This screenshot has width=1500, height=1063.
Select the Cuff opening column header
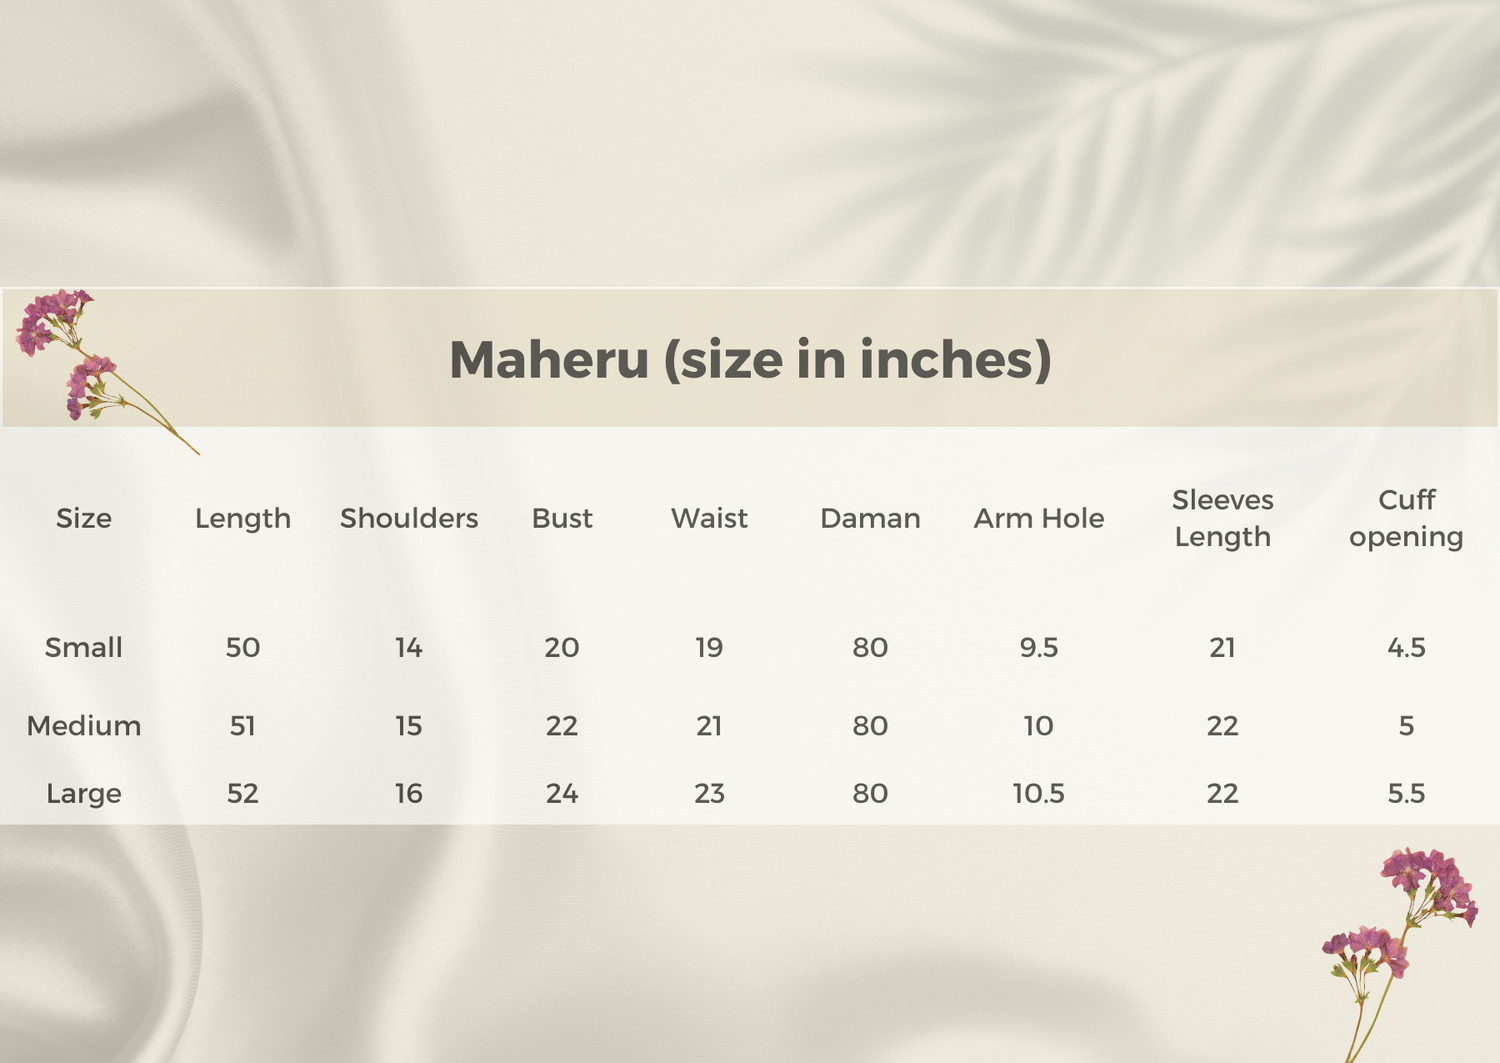(1406, 518)
